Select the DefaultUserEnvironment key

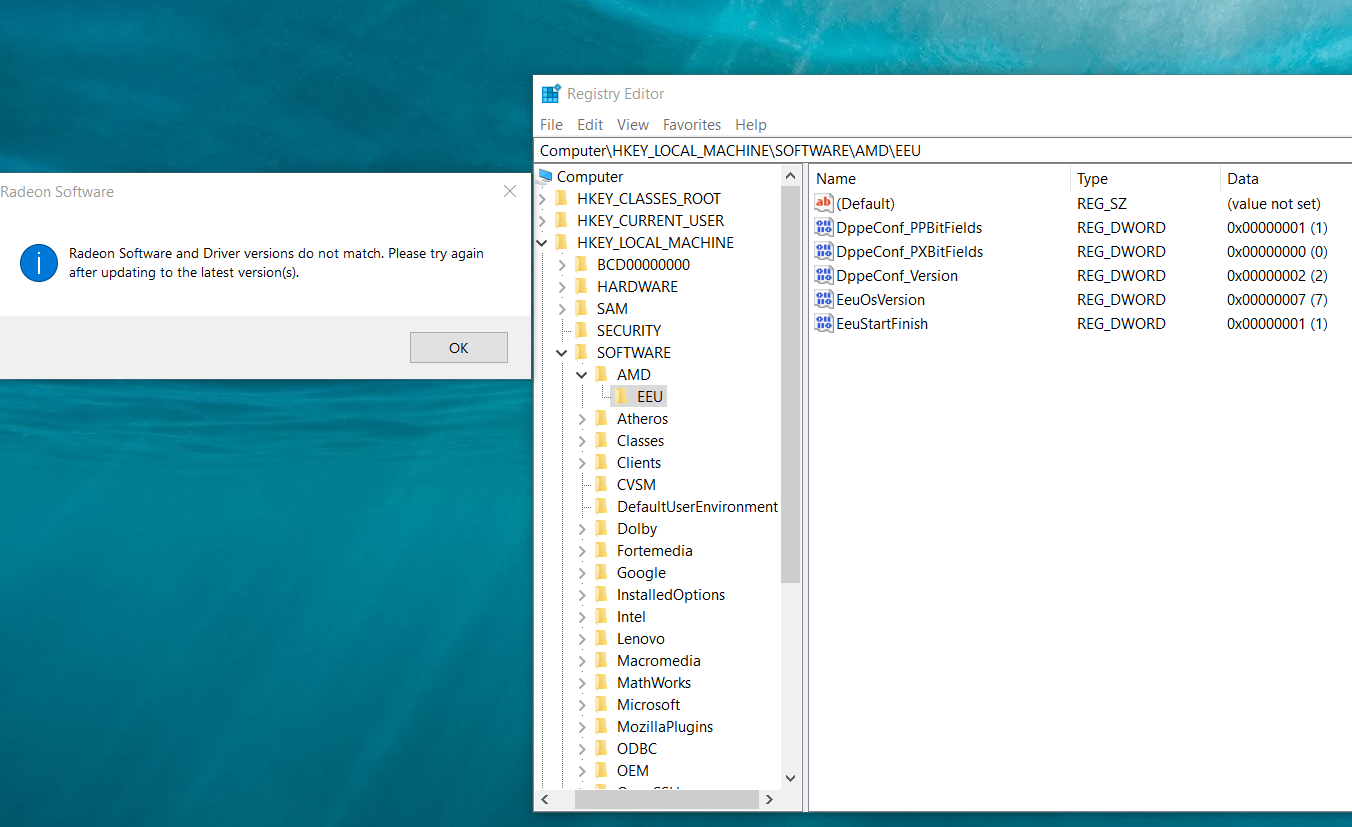pos(697,506)
